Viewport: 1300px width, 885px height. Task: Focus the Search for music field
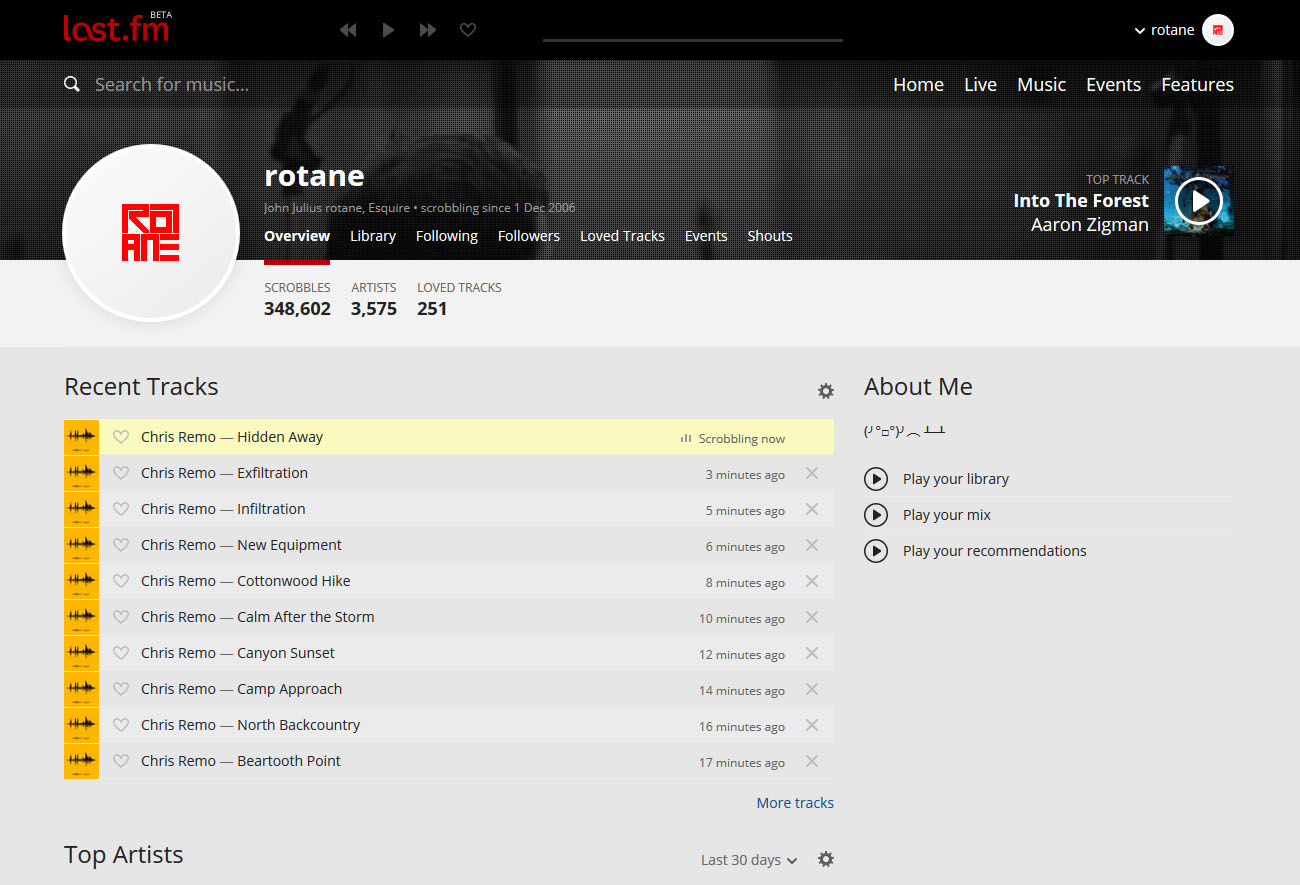[172, 85]
